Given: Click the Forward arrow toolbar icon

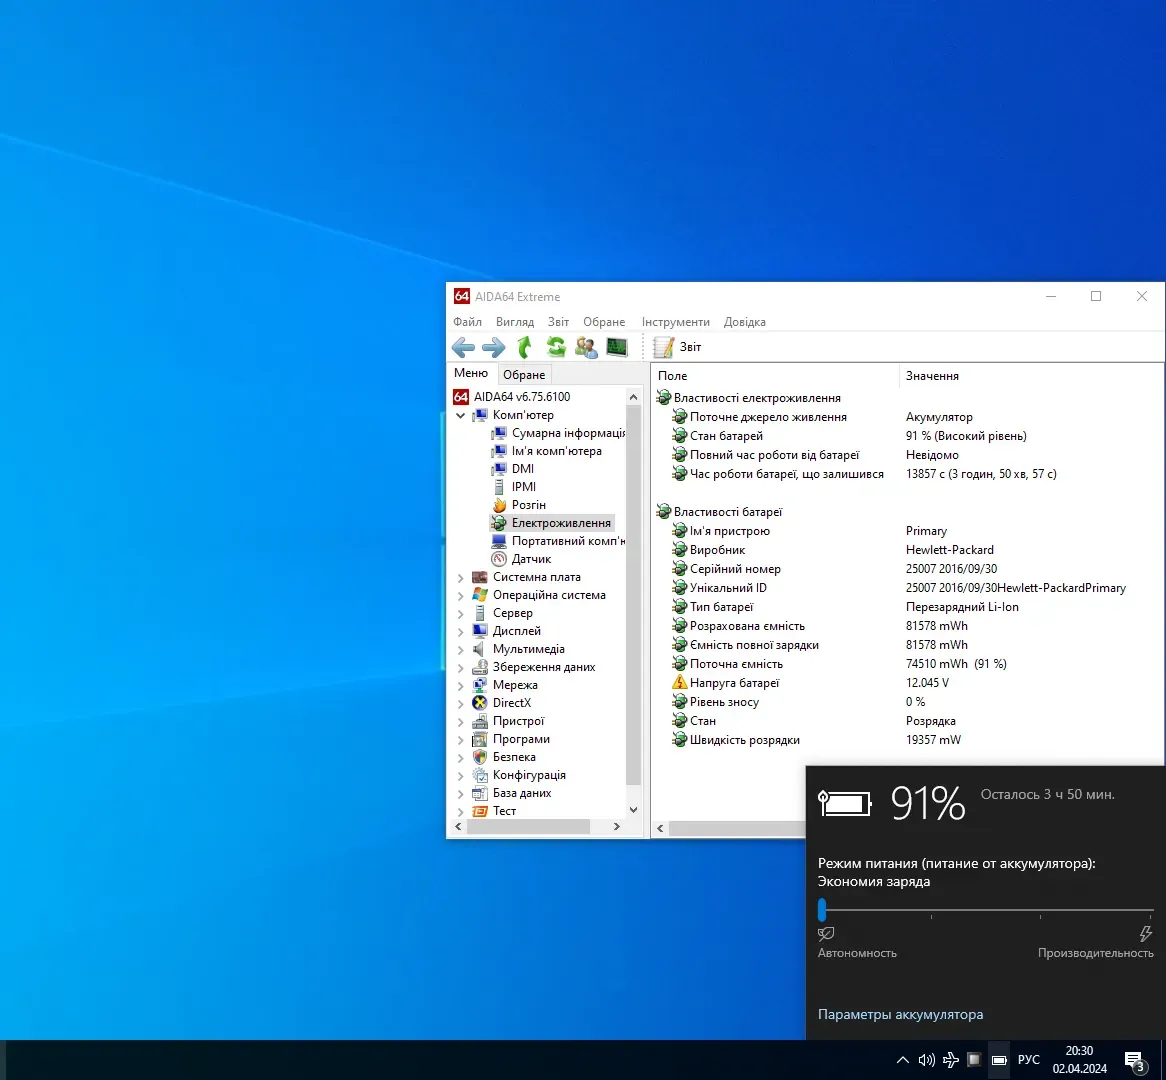Looking at the screenshot, I should click(494, 347).
